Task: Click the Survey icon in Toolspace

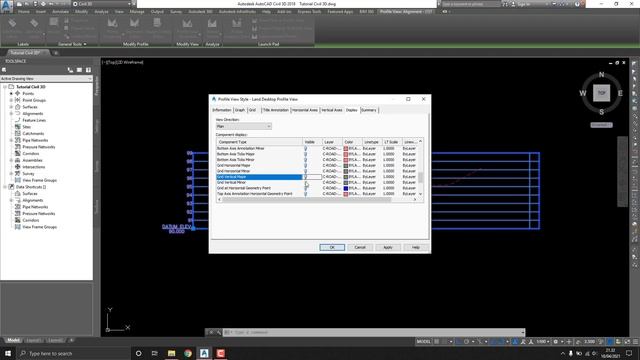Action: [x=18, y=173]
